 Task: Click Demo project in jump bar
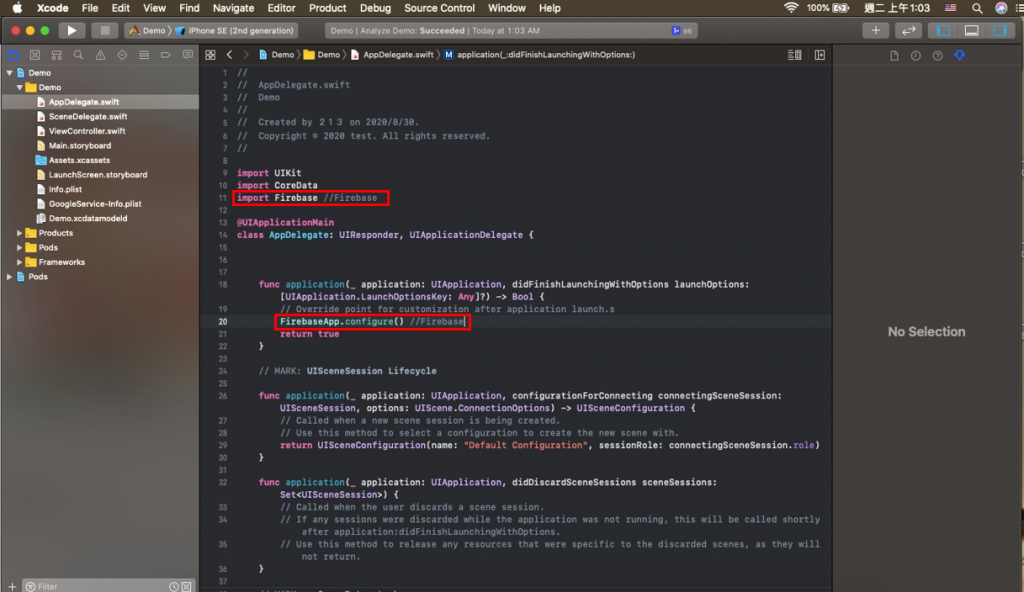[276, 55]
